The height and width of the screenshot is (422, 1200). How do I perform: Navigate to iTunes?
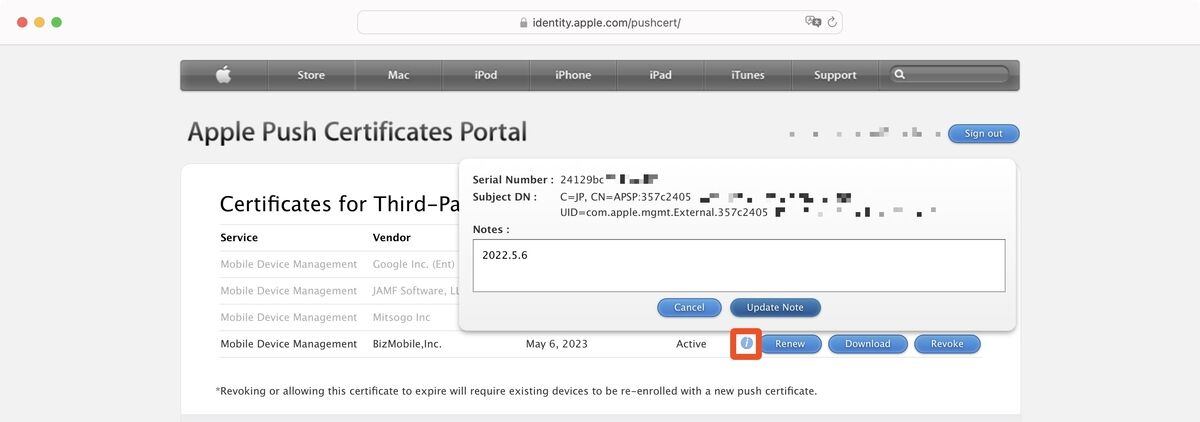(x=747, y=75)
